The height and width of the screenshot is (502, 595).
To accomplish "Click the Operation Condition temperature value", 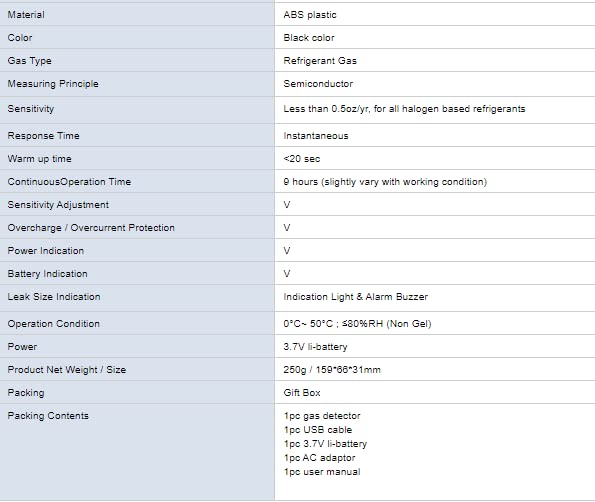I will pos(357,324).
